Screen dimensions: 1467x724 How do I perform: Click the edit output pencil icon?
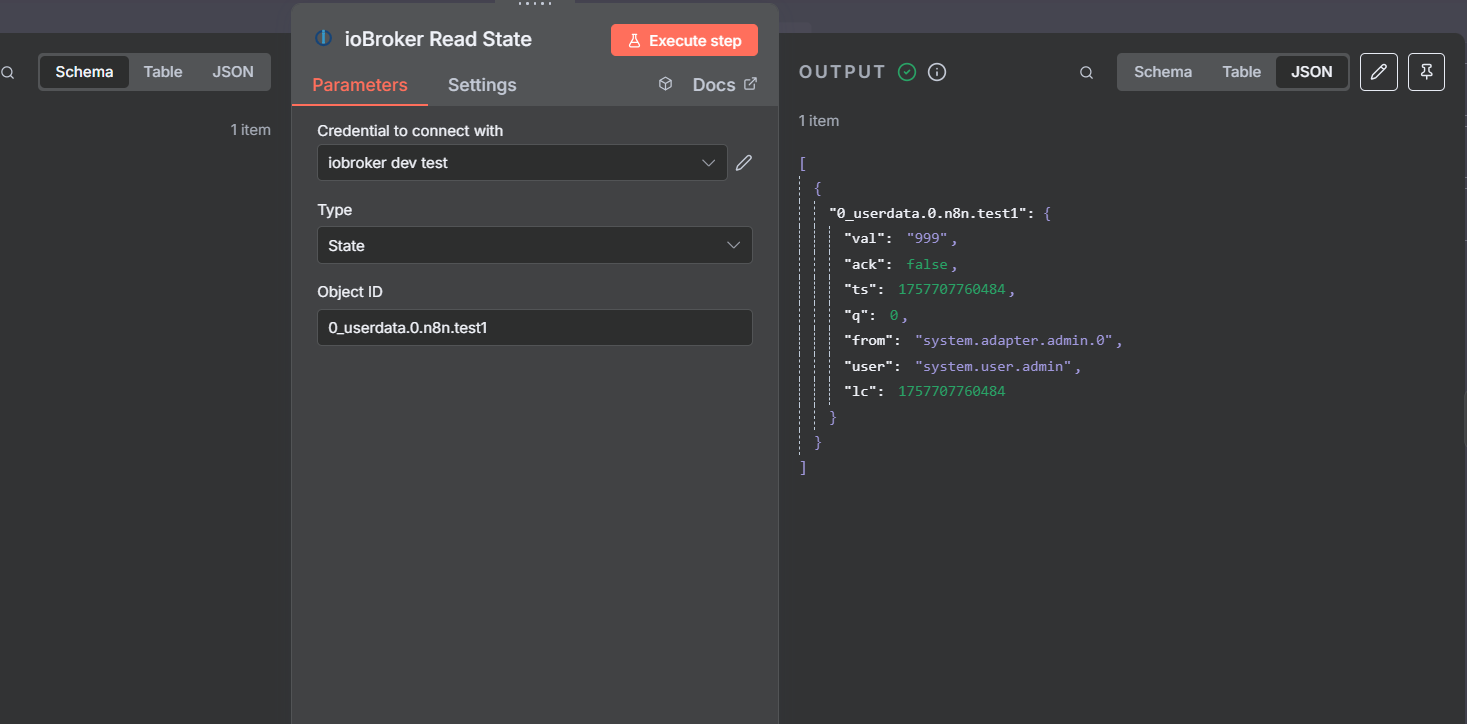point(1379,72)
